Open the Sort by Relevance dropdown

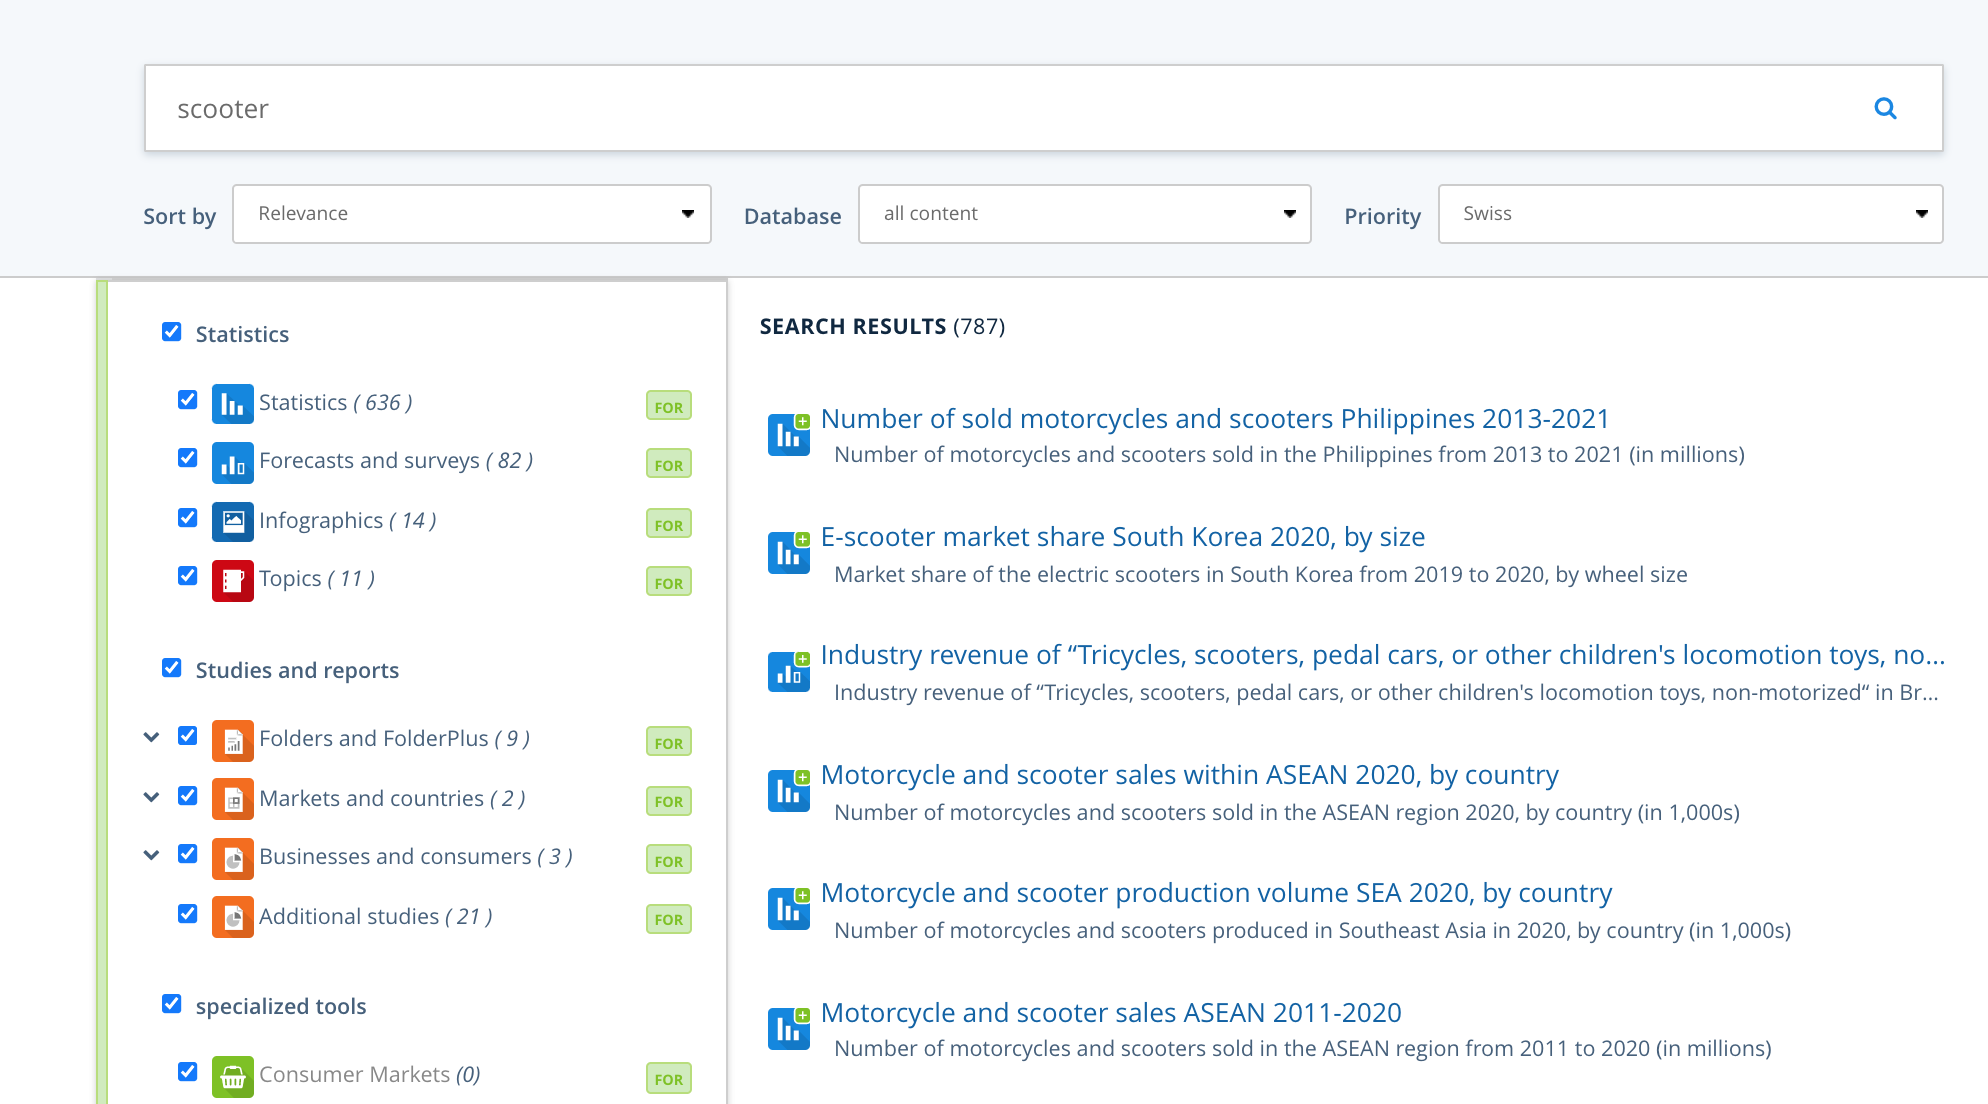coord(471,214)
